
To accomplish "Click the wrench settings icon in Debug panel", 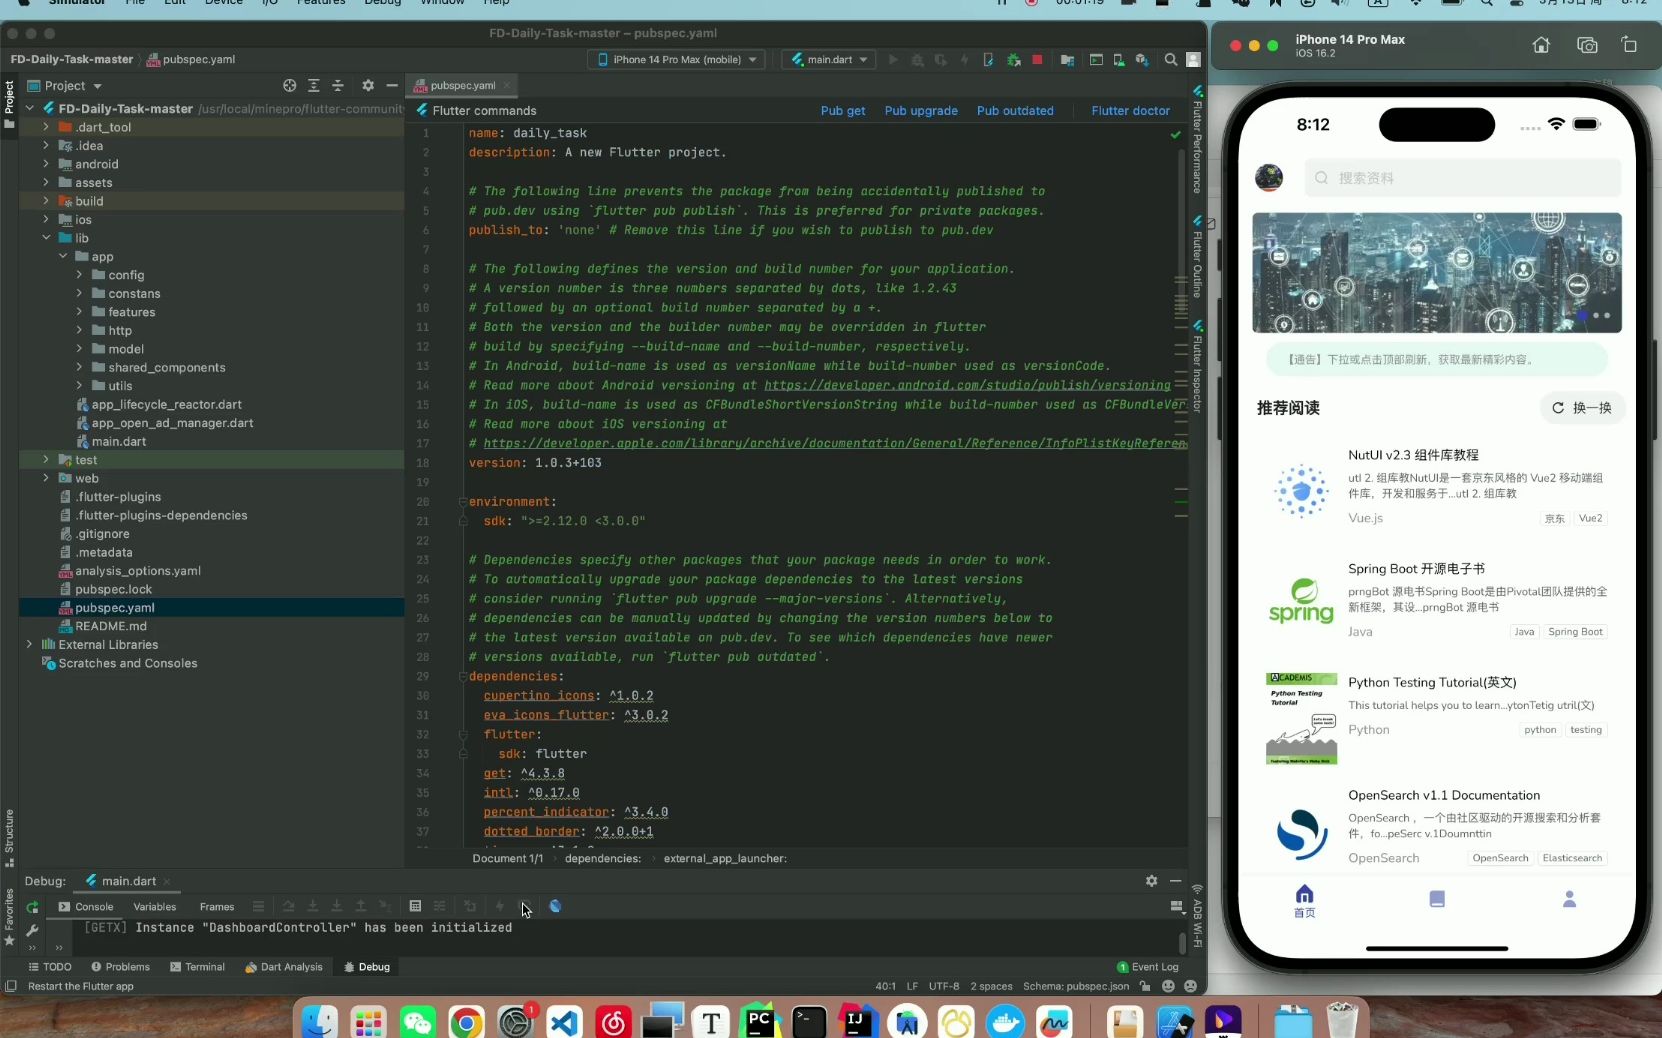I will click(32, 930).
